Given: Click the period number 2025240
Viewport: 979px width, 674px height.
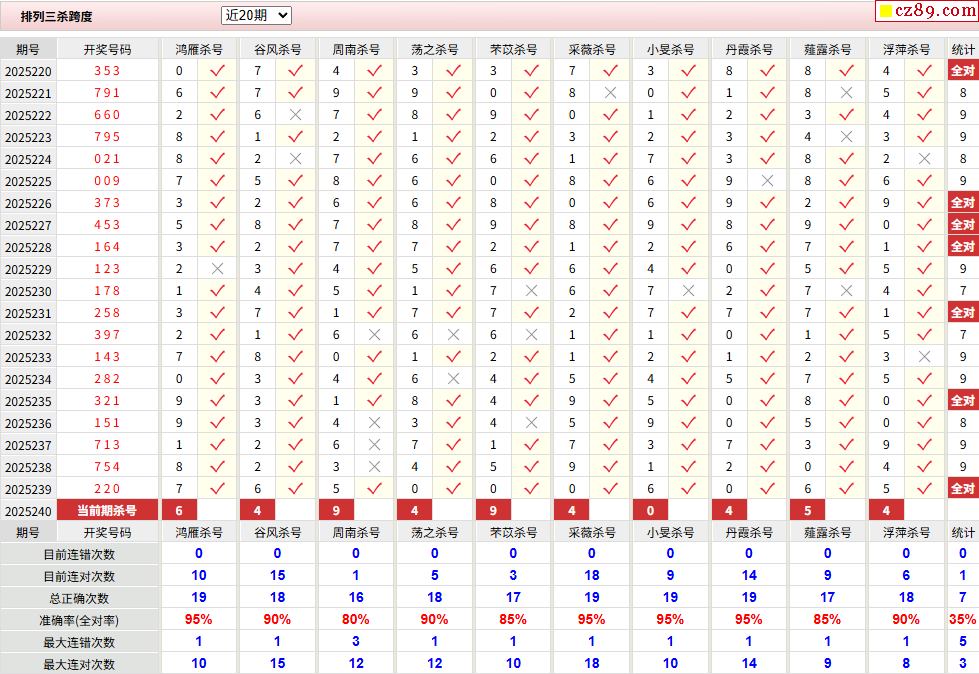Looking at the screenshot, I should coord(28,511).
